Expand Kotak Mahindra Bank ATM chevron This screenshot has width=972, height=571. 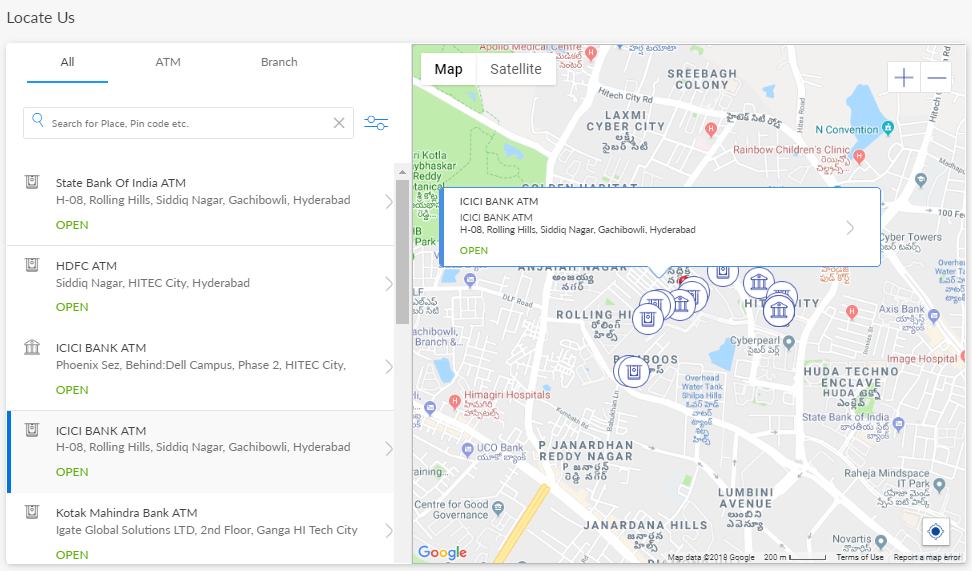point(389,531)
